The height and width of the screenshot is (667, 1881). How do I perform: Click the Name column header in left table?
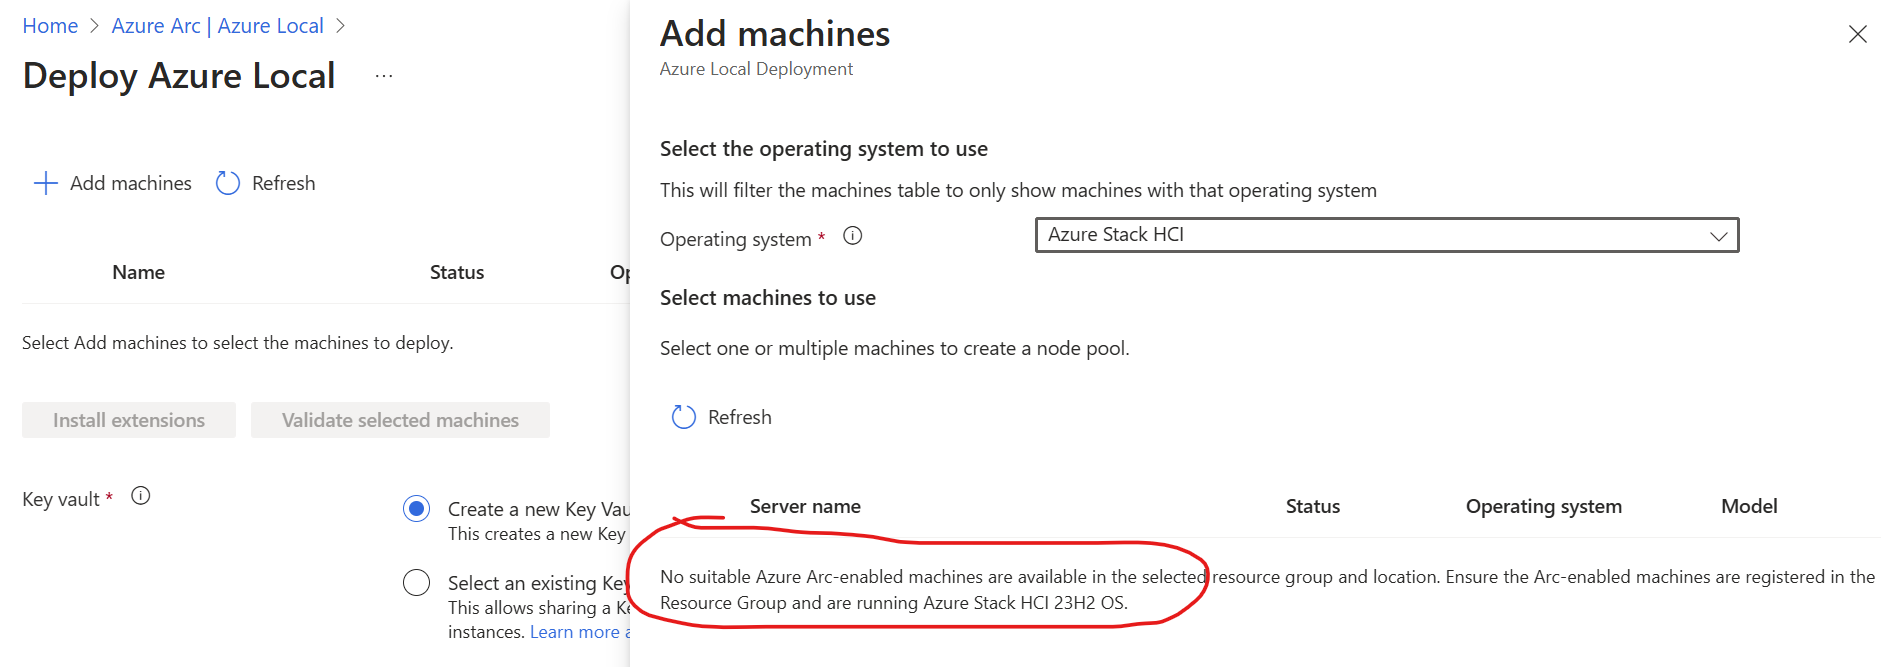click(x=138, y=272)
